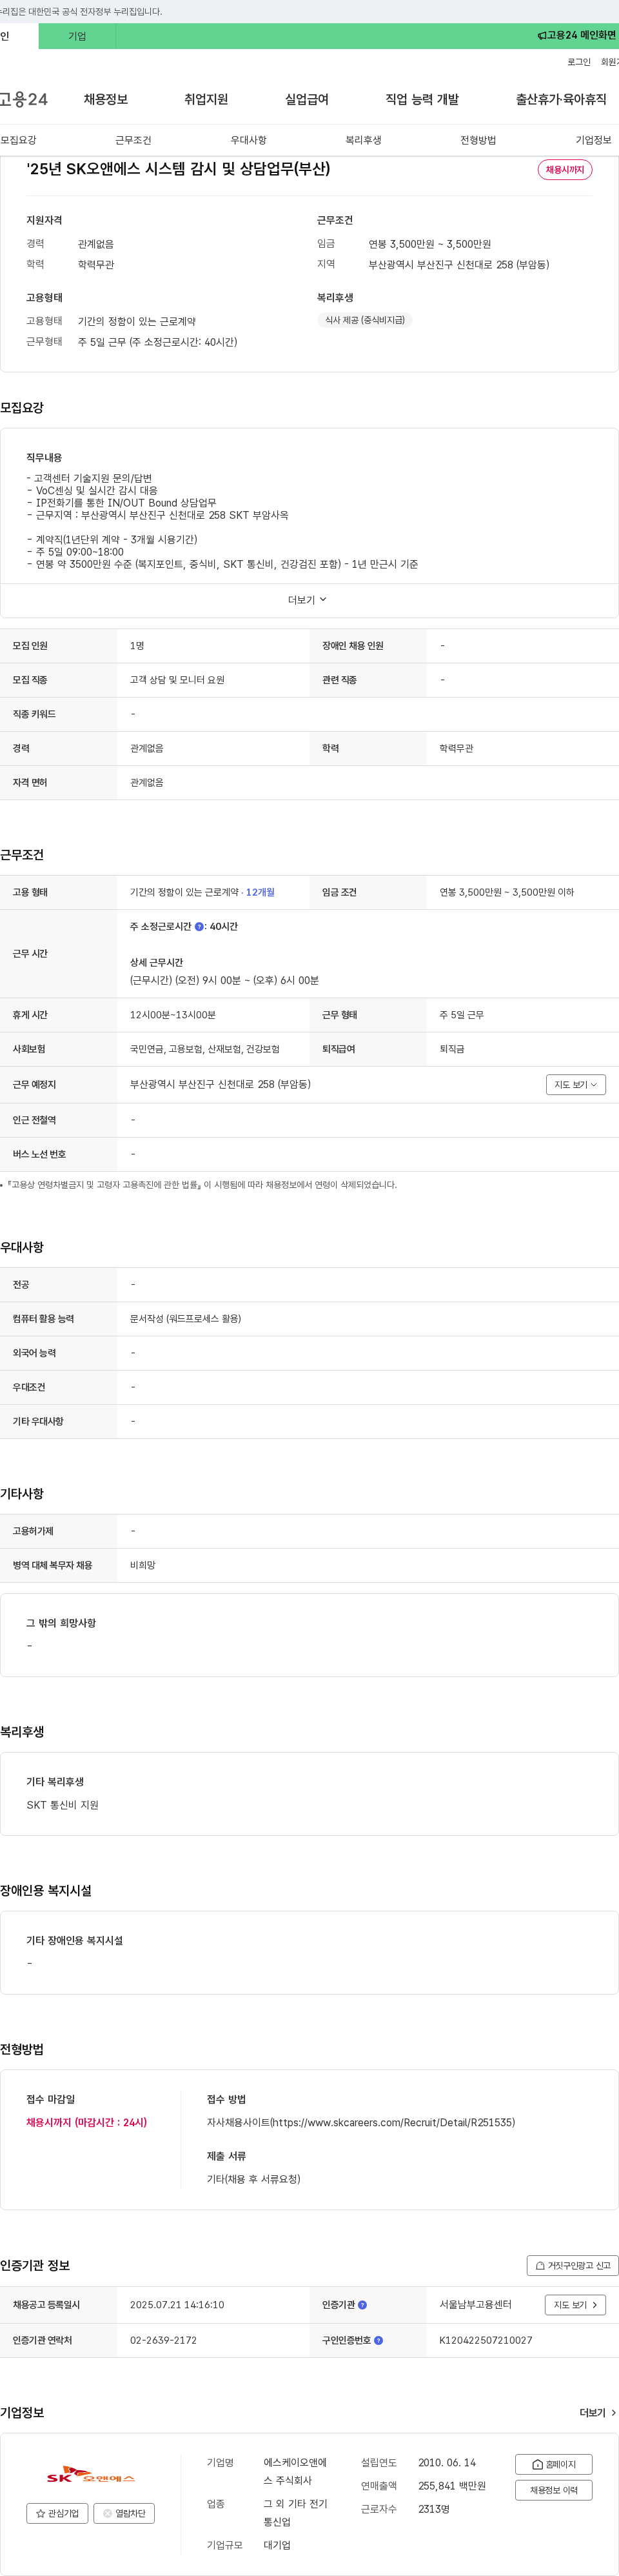This screenshot has height=2576, width=619.
Task: Switch to the 기업 tab
Action: pyautogui.click(x=77, y=36)
